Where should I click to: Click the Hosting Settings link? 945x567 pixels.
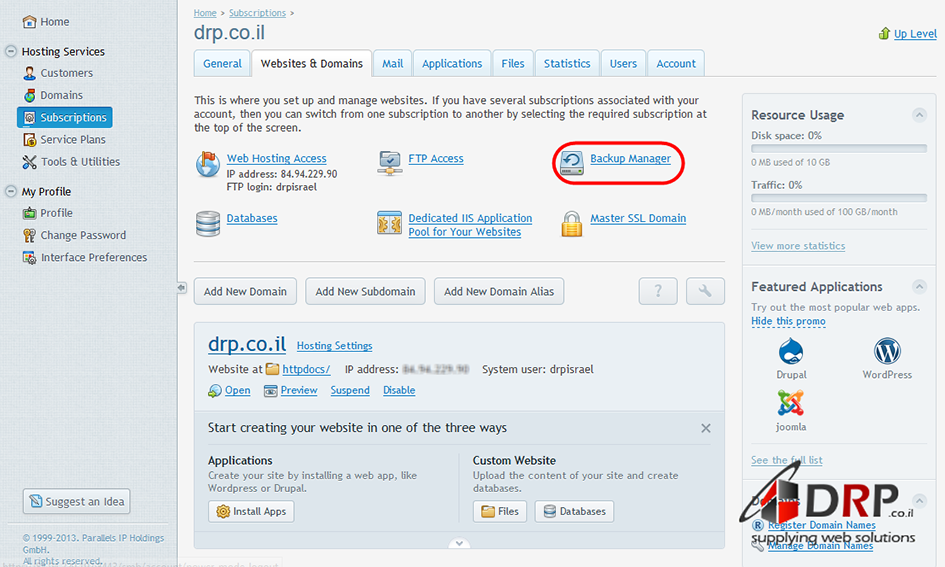click(x=334, y=346)
